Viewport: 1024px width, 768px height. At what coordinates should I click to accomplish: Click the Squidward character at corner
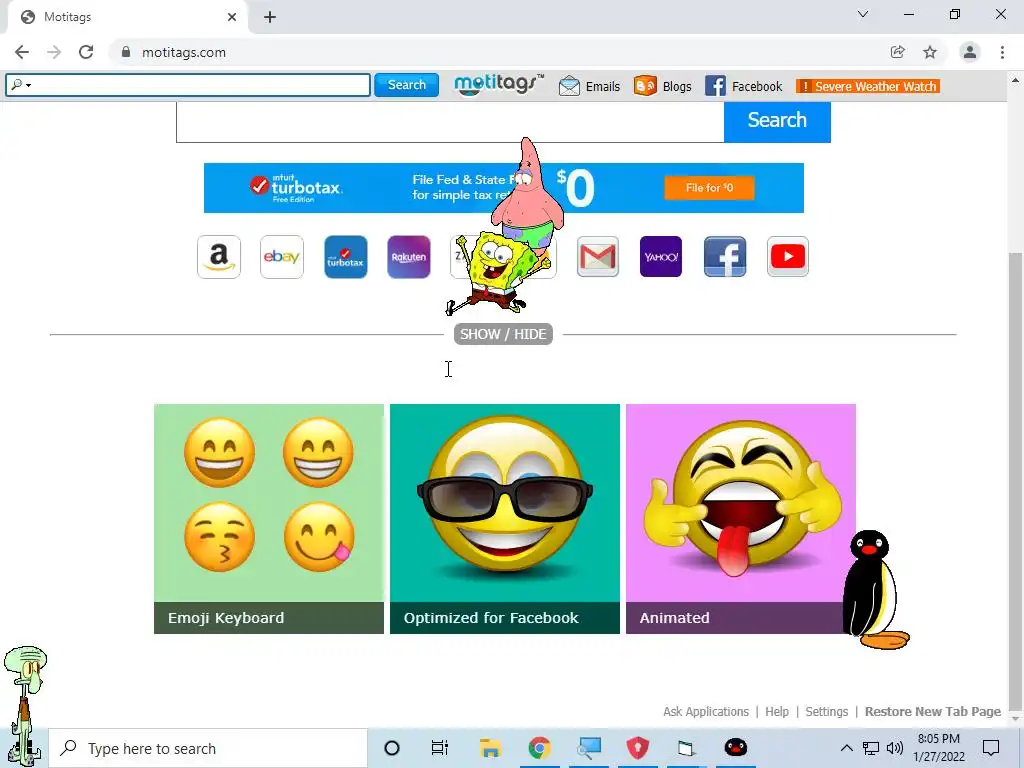click(x=25, y=705)
